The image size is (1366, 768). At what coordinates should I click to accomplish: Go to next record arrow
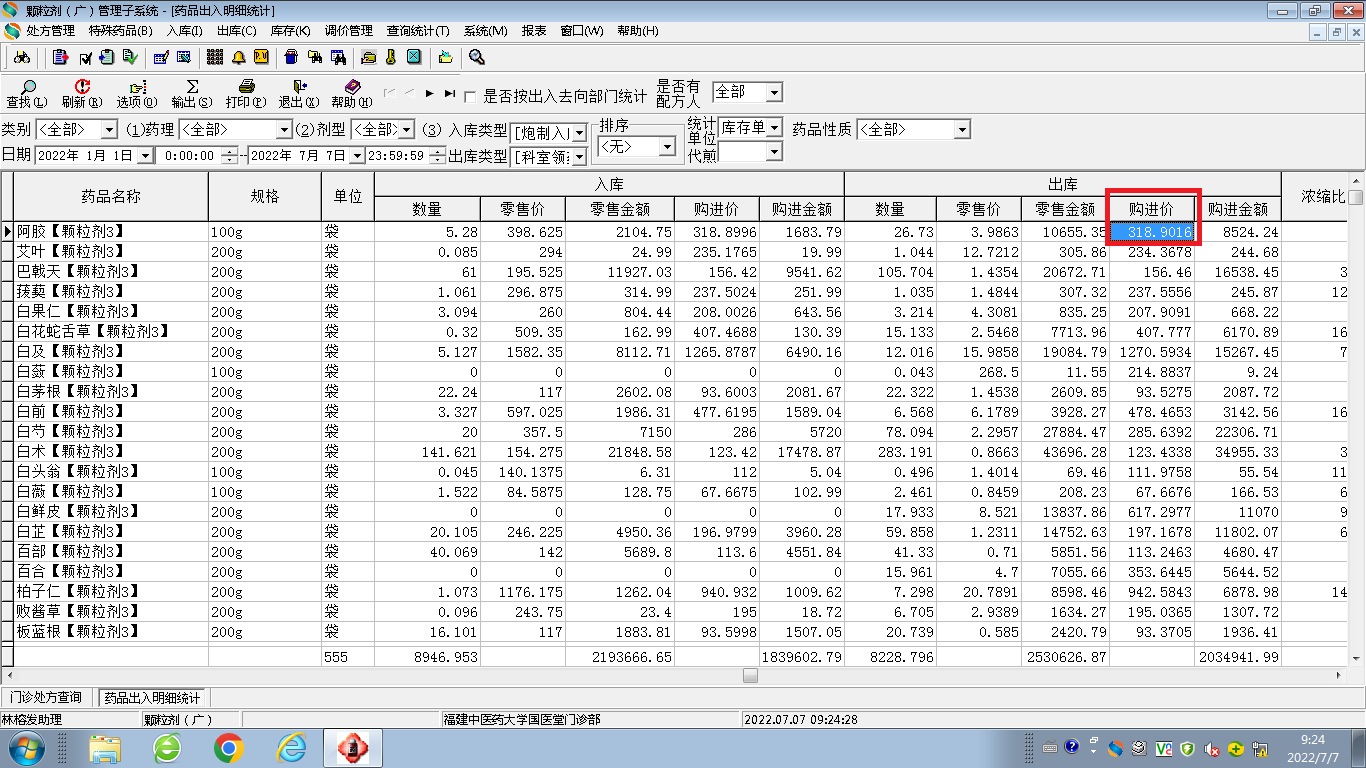click(x=429, y=93)
